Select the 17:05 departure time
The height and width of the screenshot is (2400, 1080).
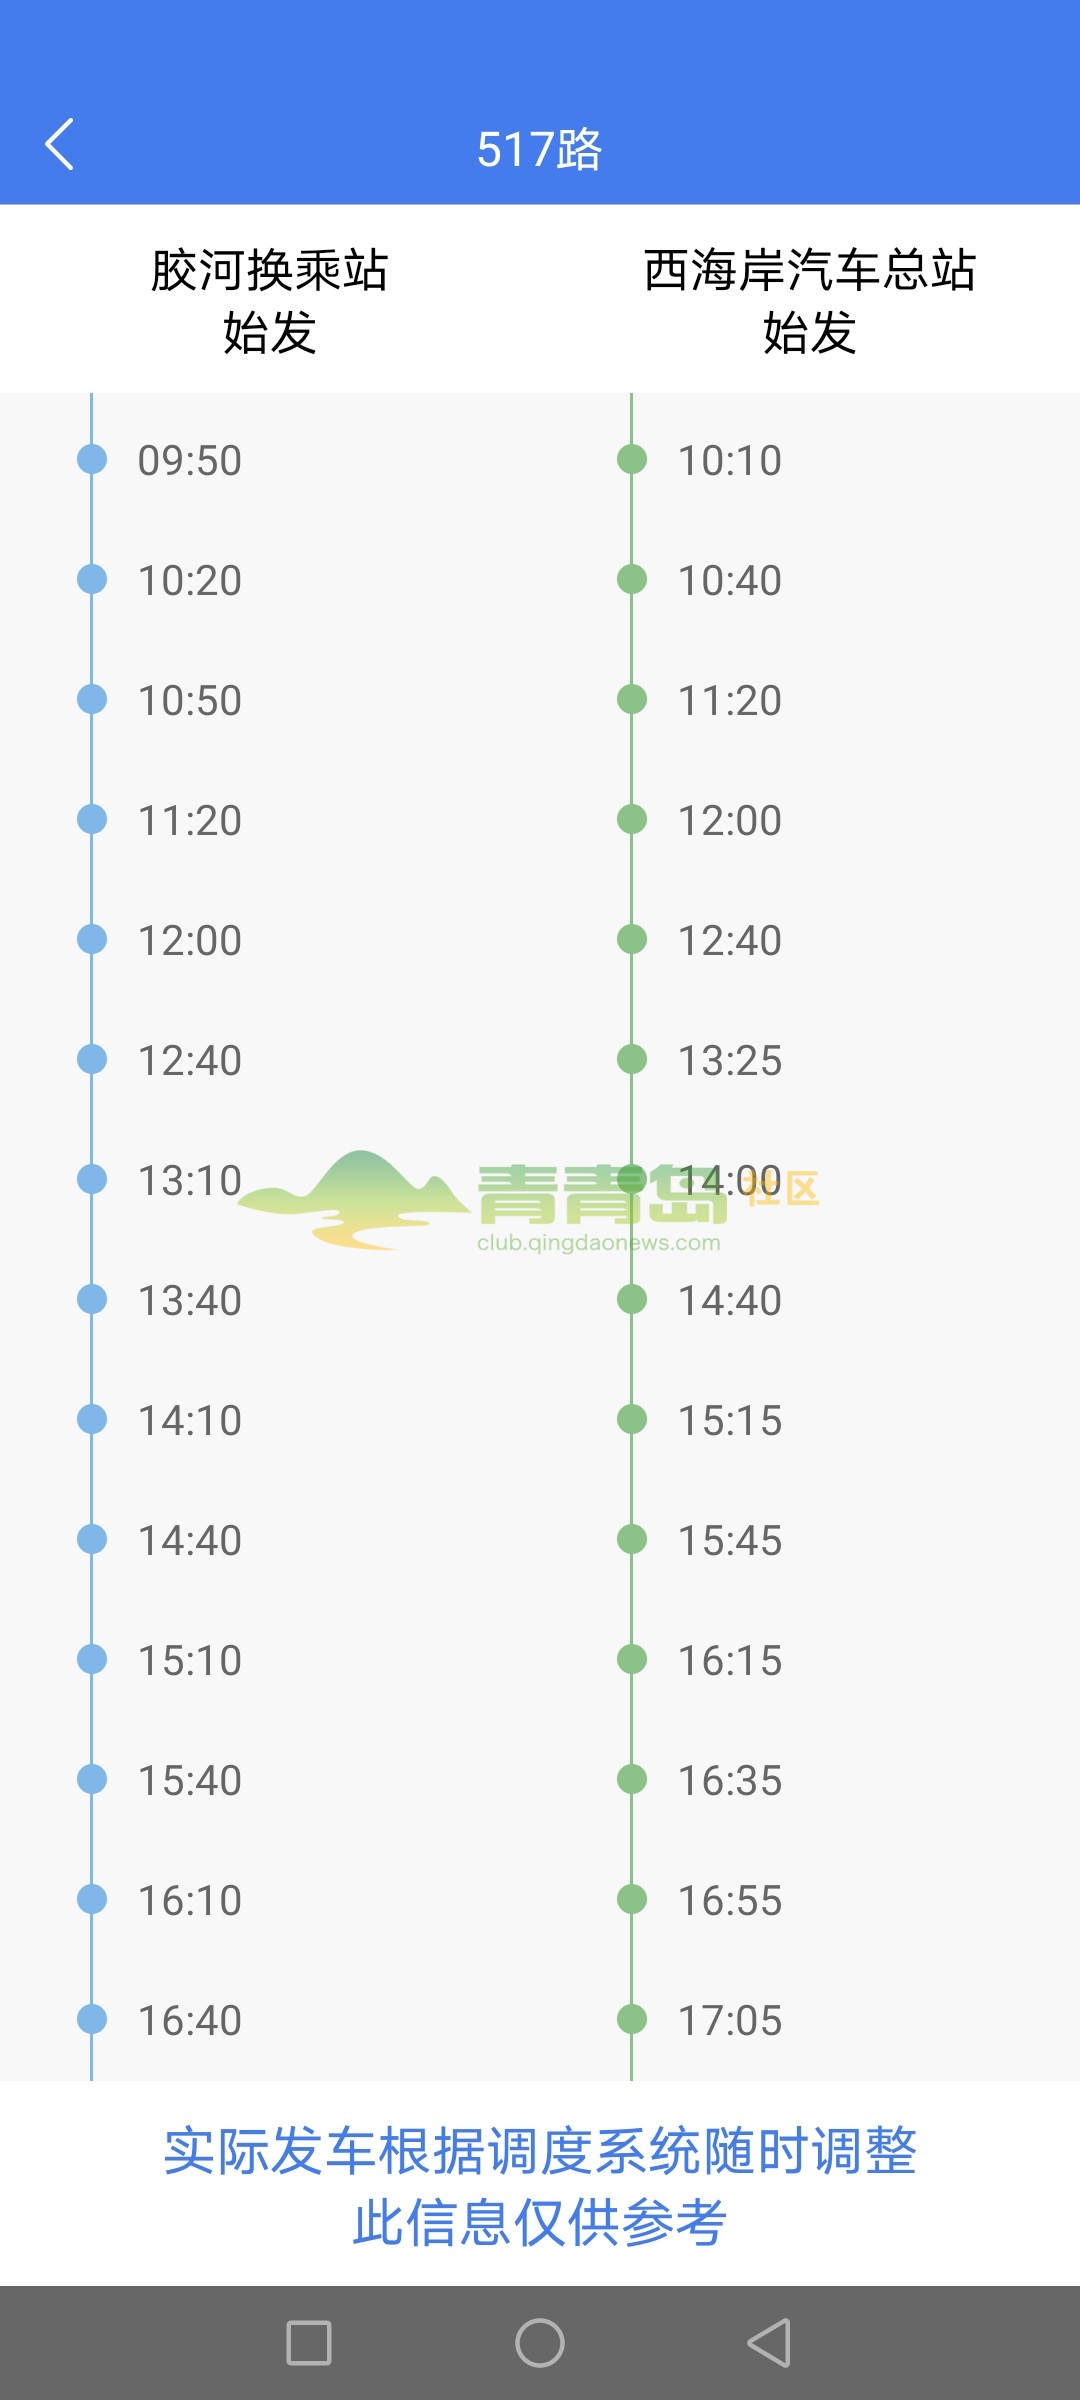(x=730, y=2021)
